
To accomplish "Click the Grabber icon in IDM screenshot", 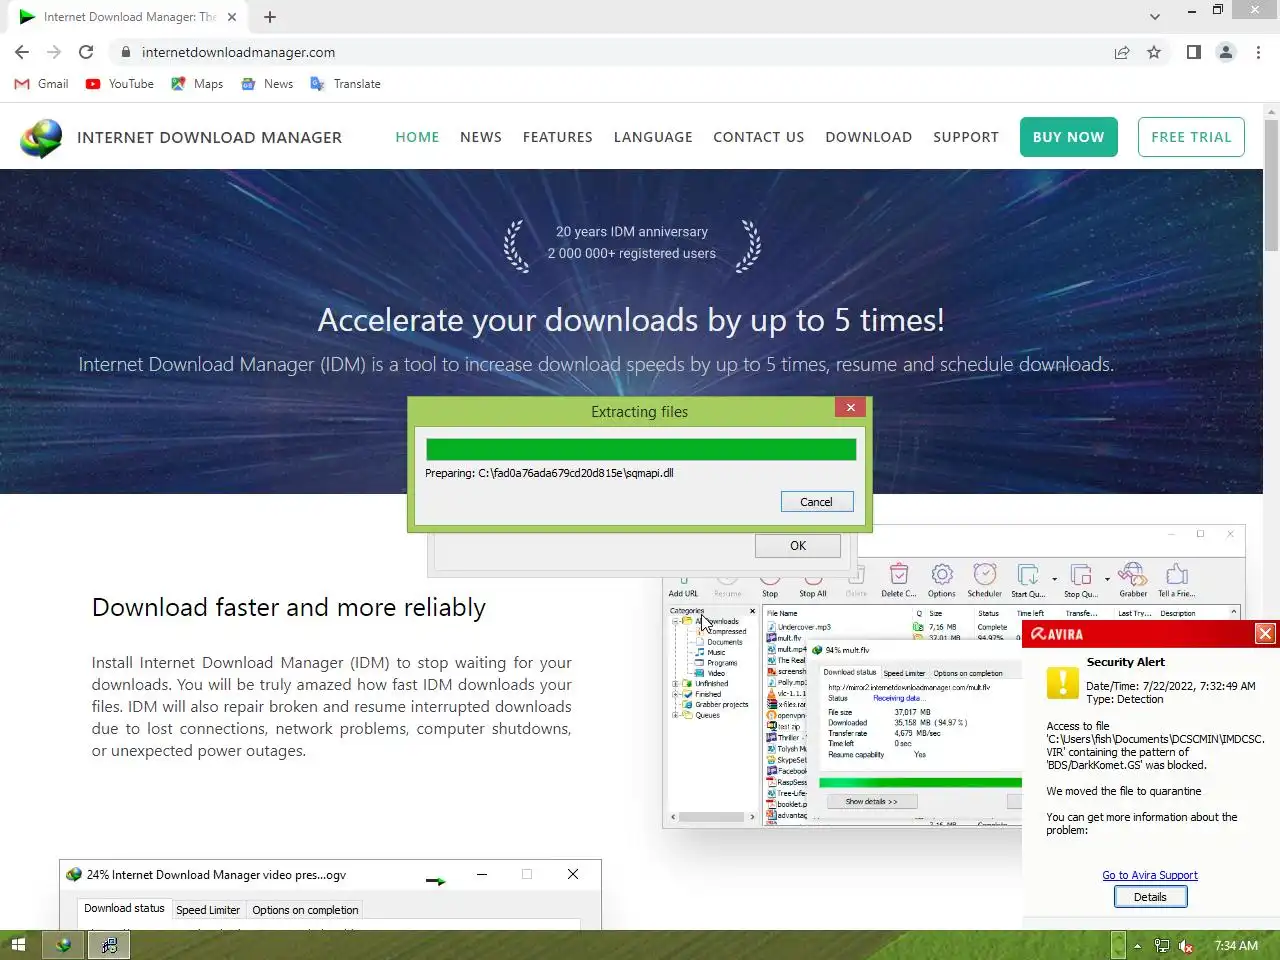I will [1132, 575].
